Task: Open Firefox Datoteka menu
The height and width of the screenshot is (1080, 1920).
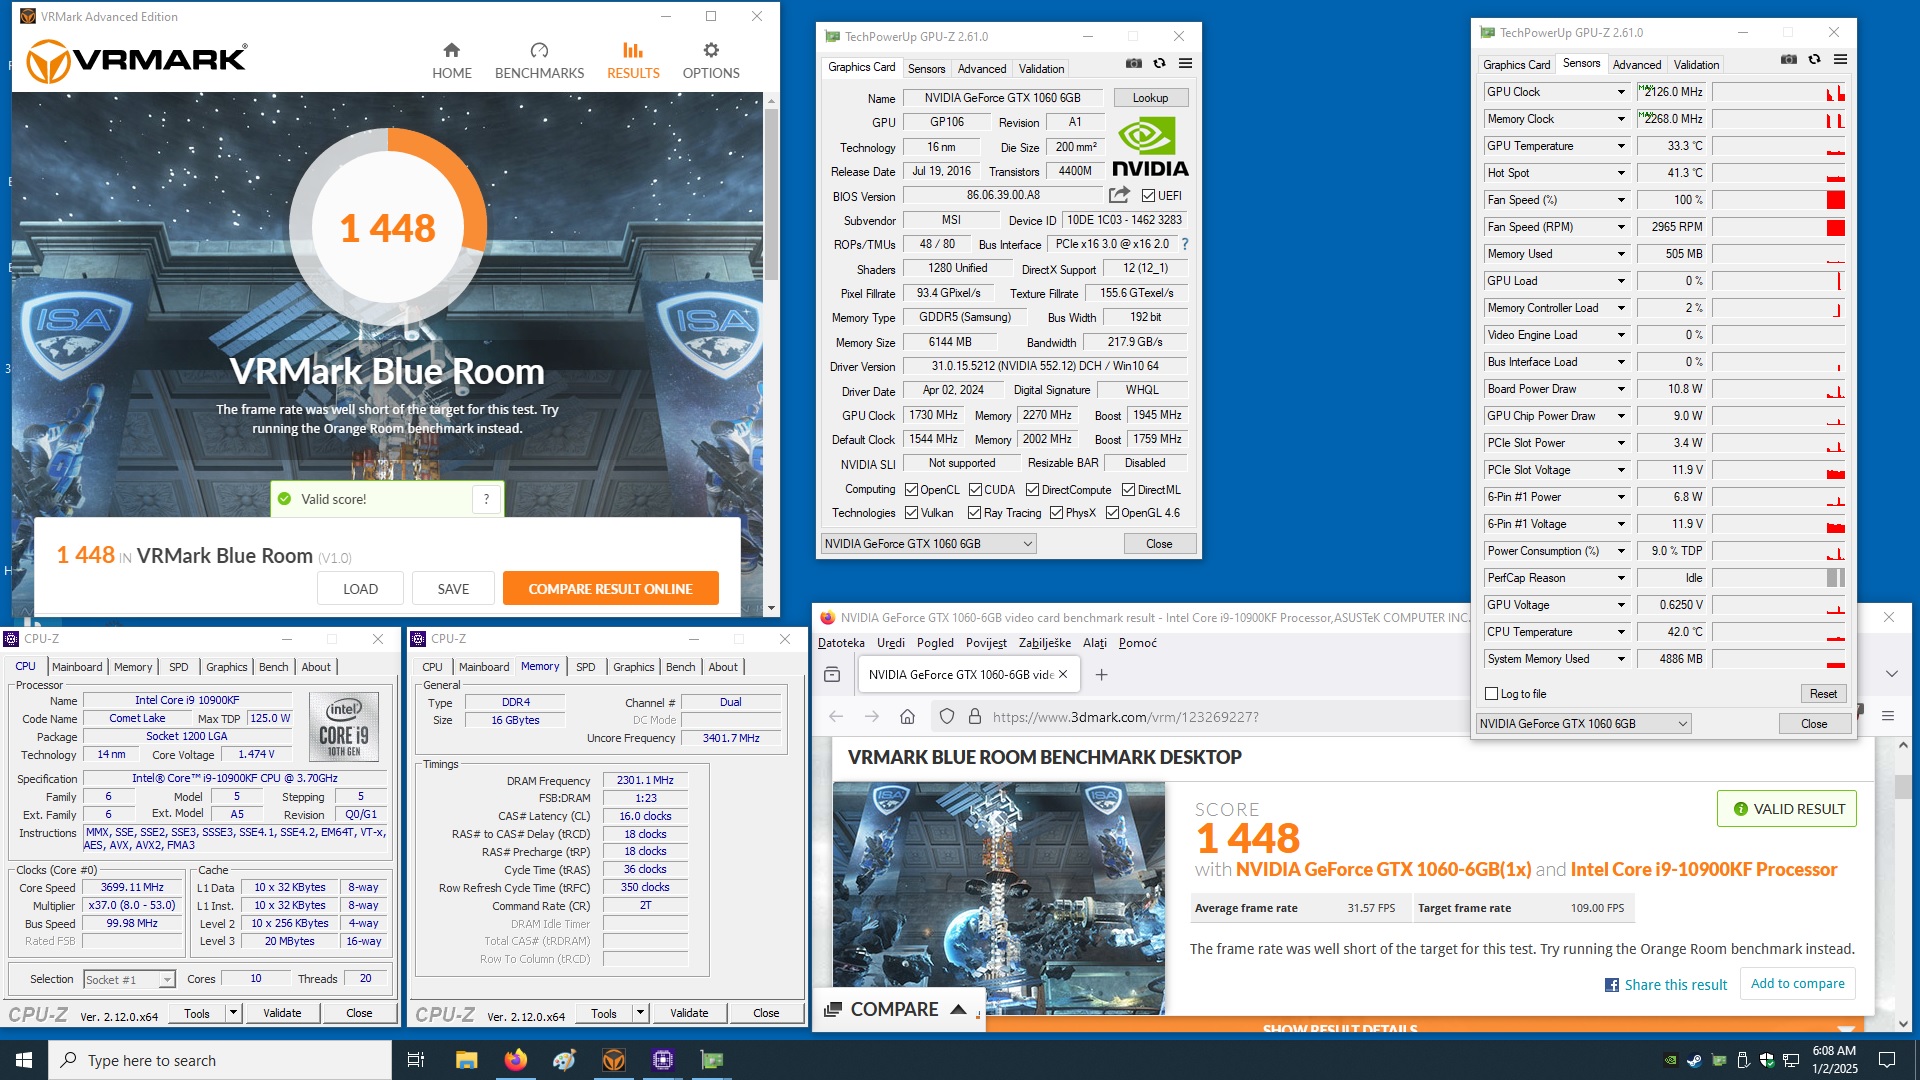Action: click(841, 643)
